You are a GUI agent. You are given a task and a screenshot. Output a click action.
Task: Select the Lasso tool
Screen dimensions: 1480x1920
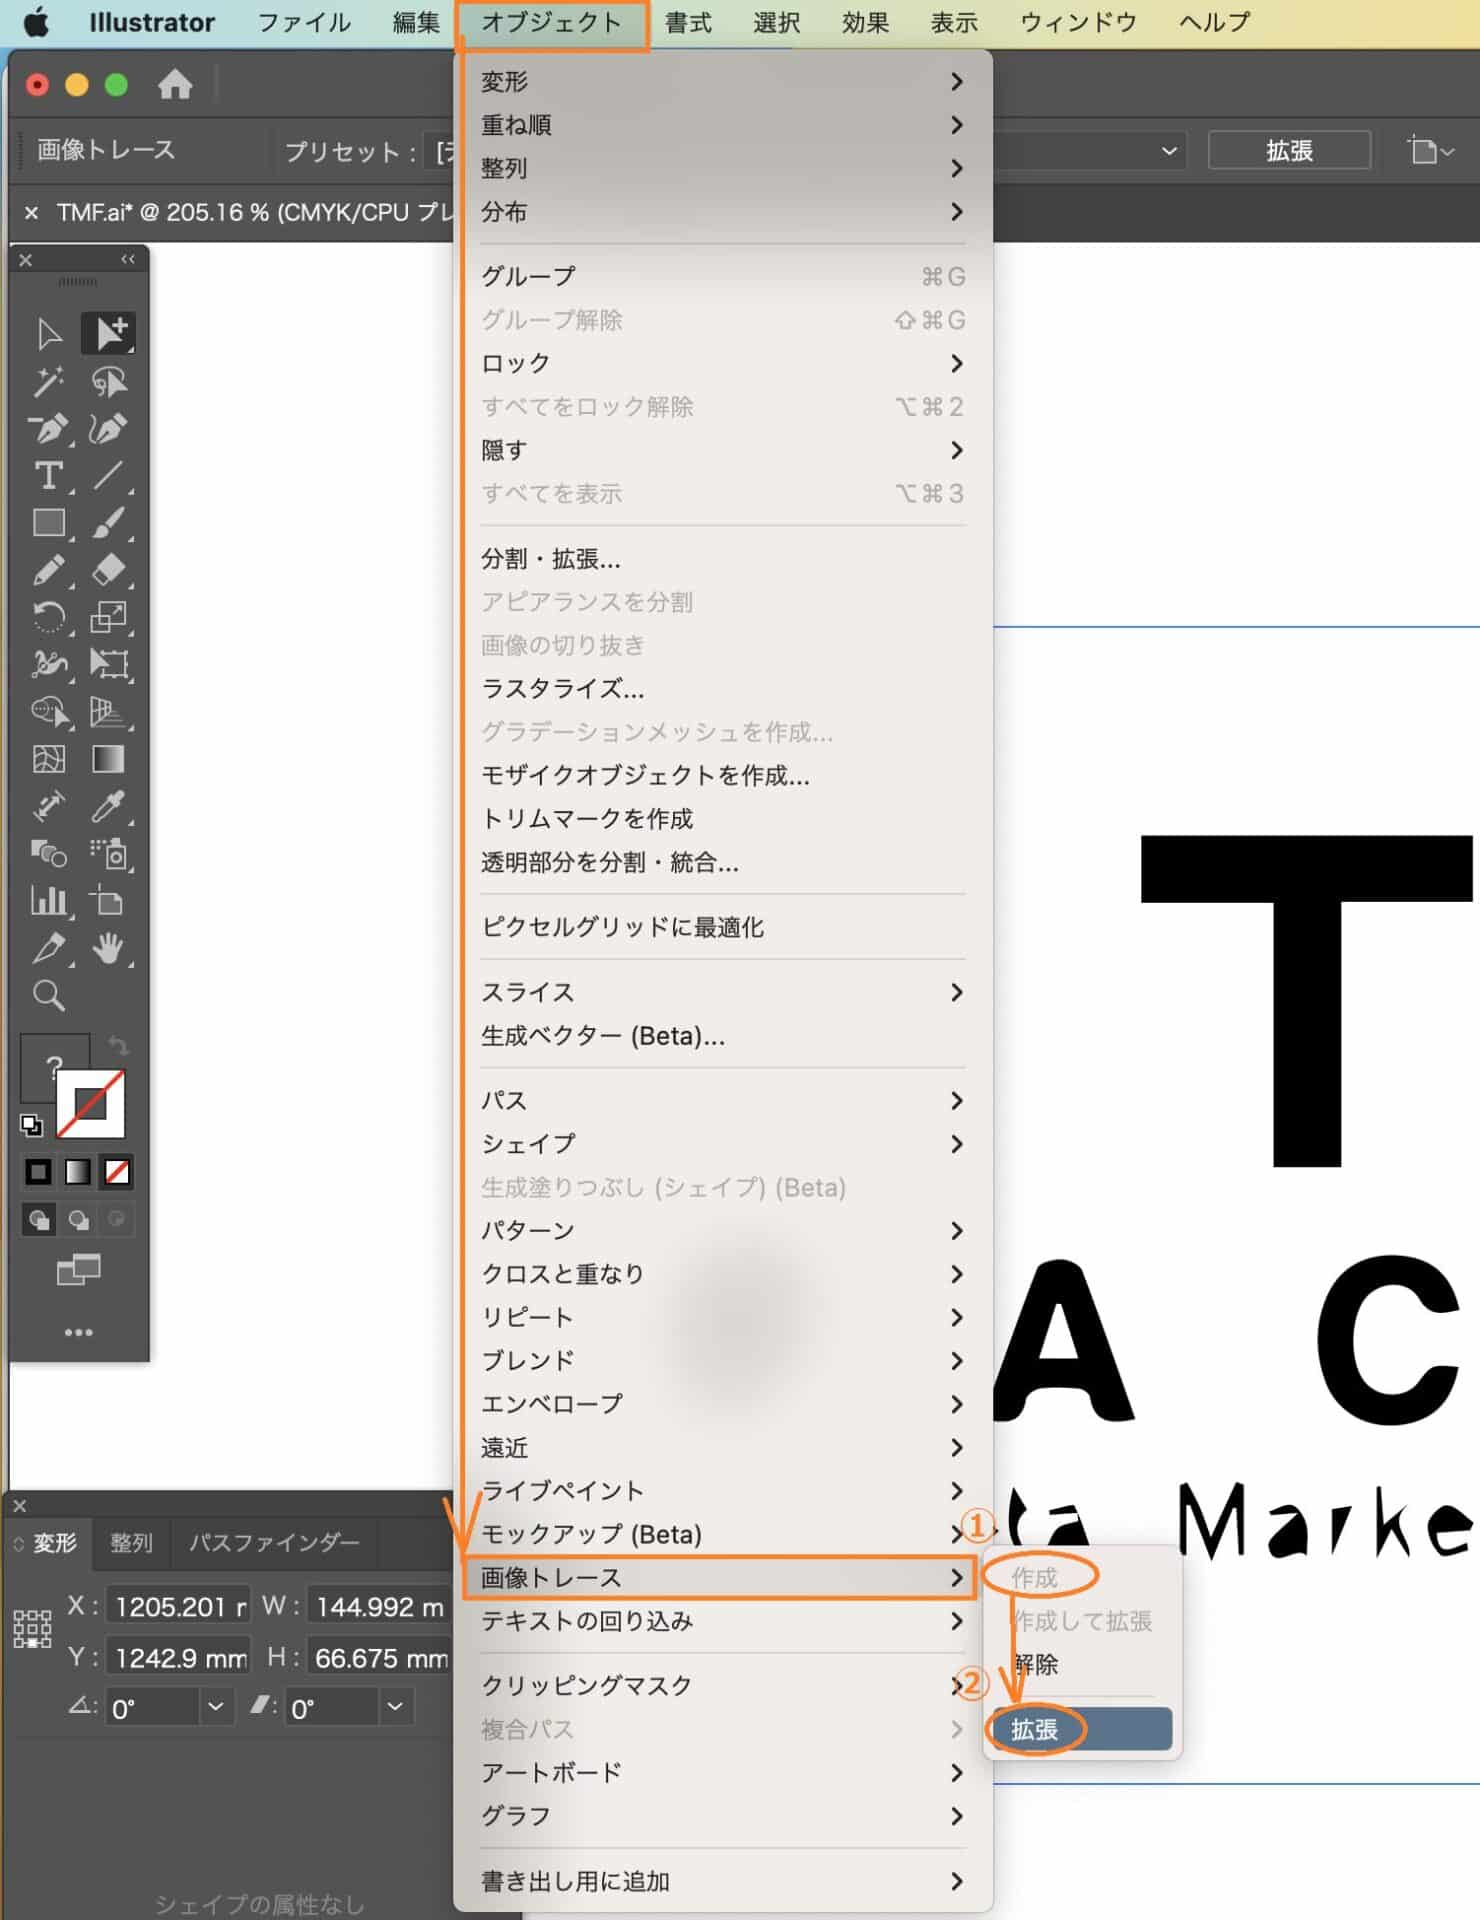[109, 381]
